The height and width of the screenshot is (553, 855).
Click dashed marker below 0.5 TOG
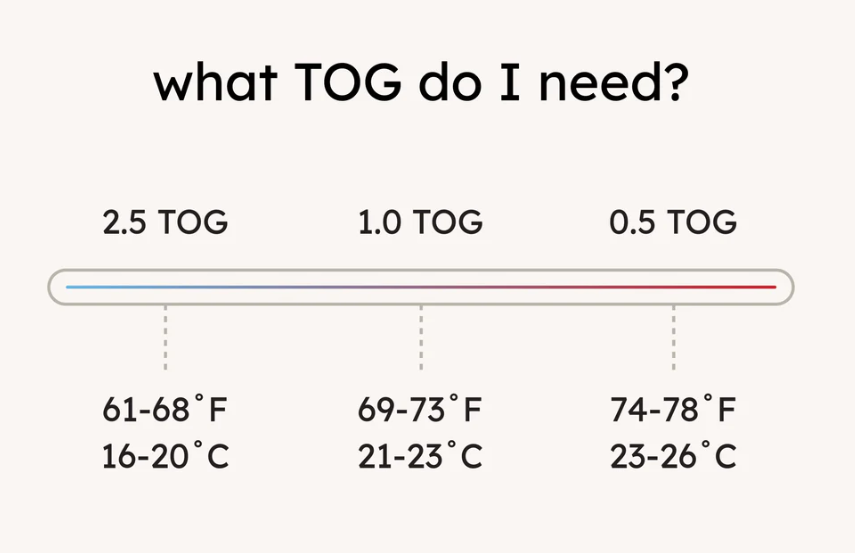[x=674, y=338]
